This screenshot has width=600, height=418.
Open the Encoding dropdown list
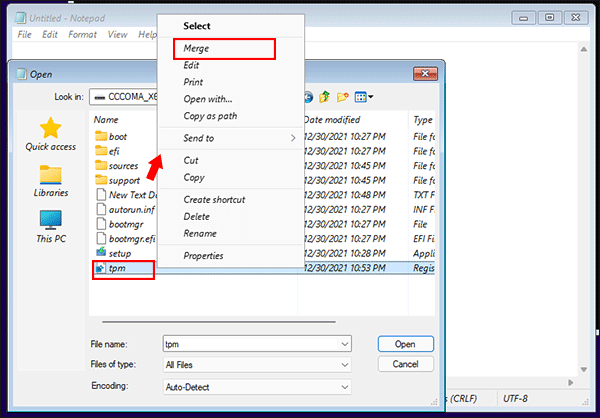[345, 387]
